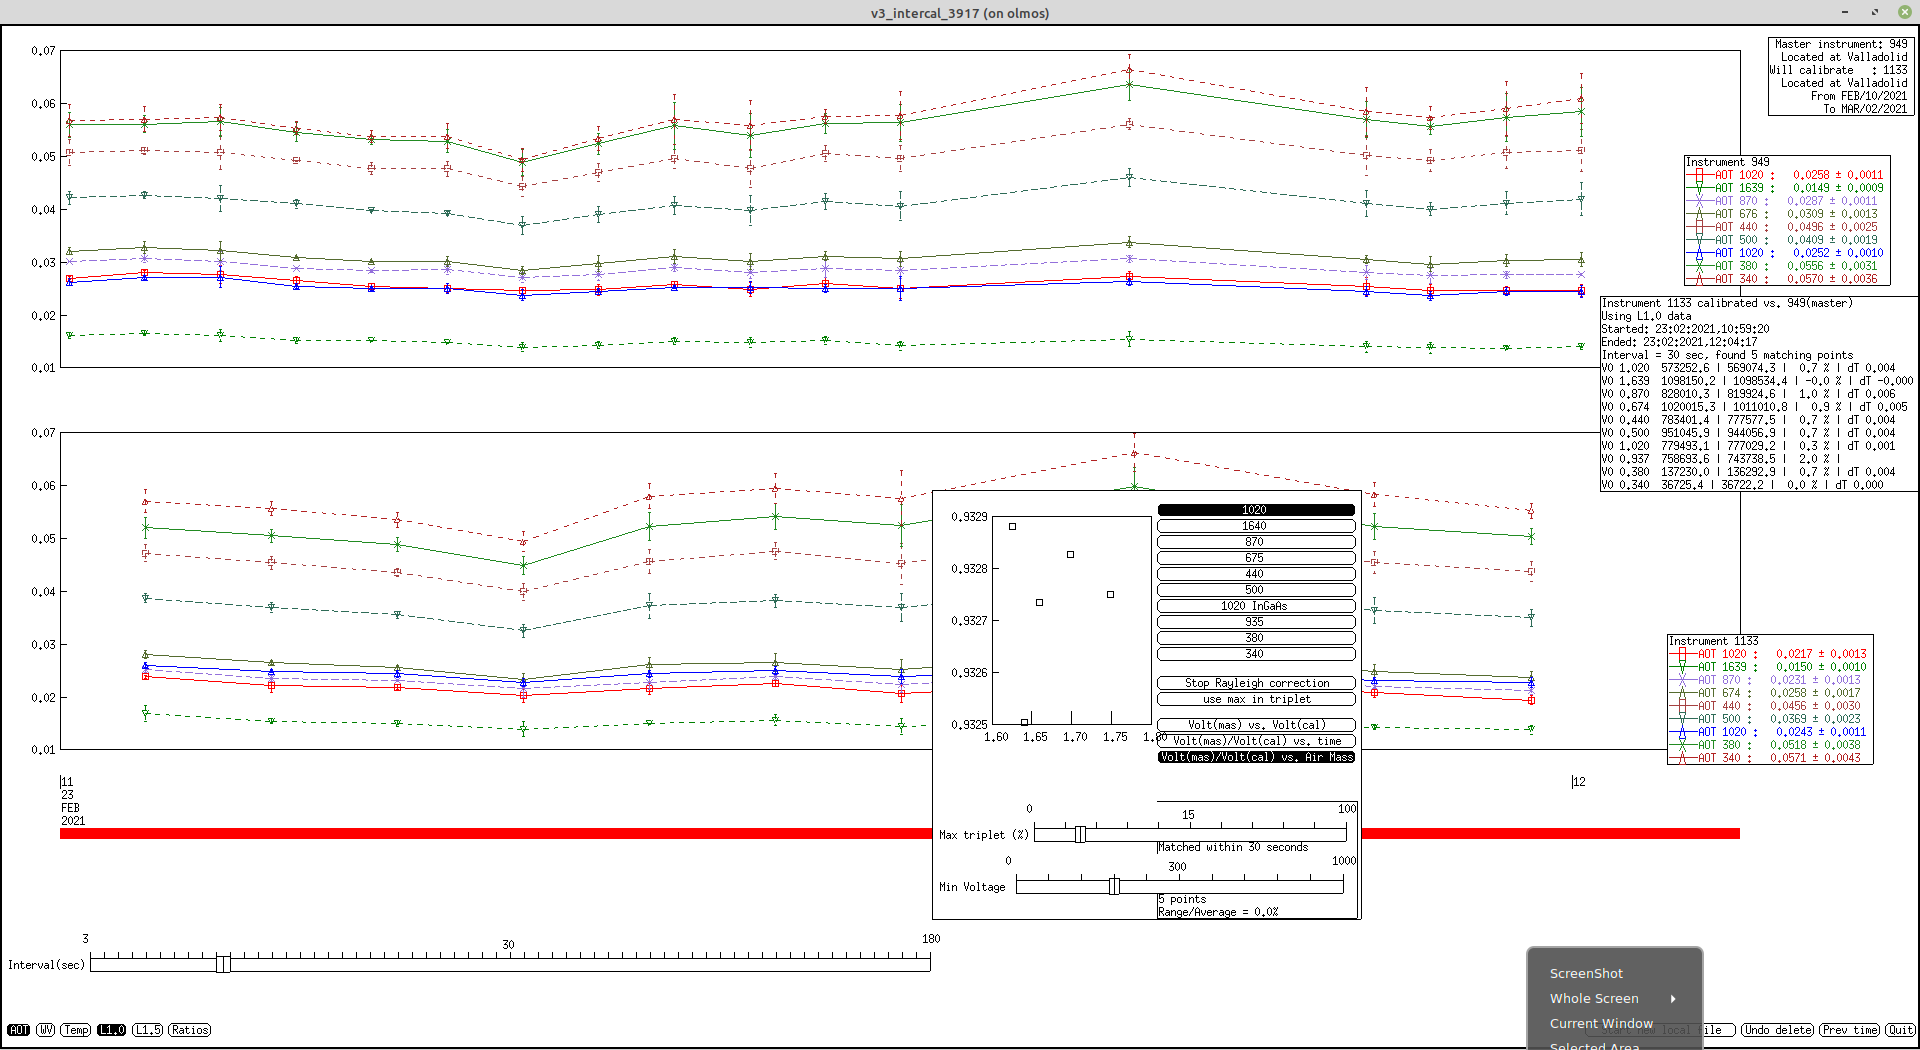Choose the 870 channel in popup
Screen dimensions: 1920x1050
click(1256, 542)
